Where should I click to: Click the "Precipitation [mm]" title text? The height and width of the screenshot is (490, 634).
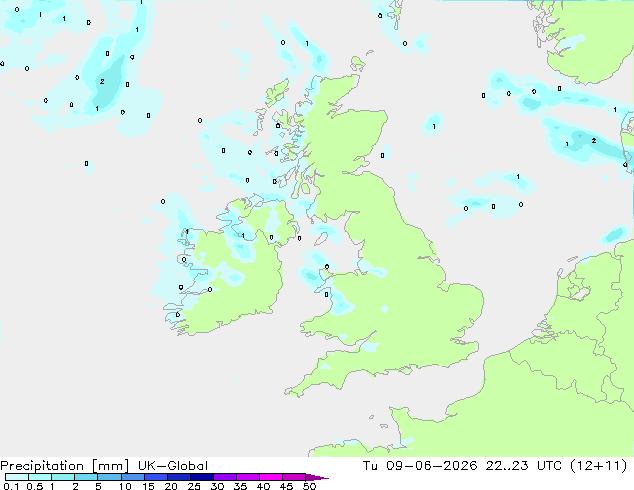[65, 466]
